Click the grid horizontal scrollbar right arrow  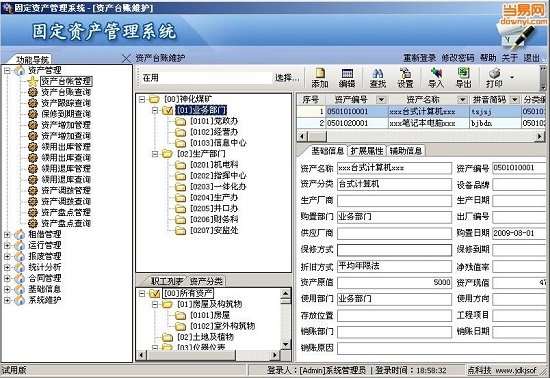(x=540, y=136)
